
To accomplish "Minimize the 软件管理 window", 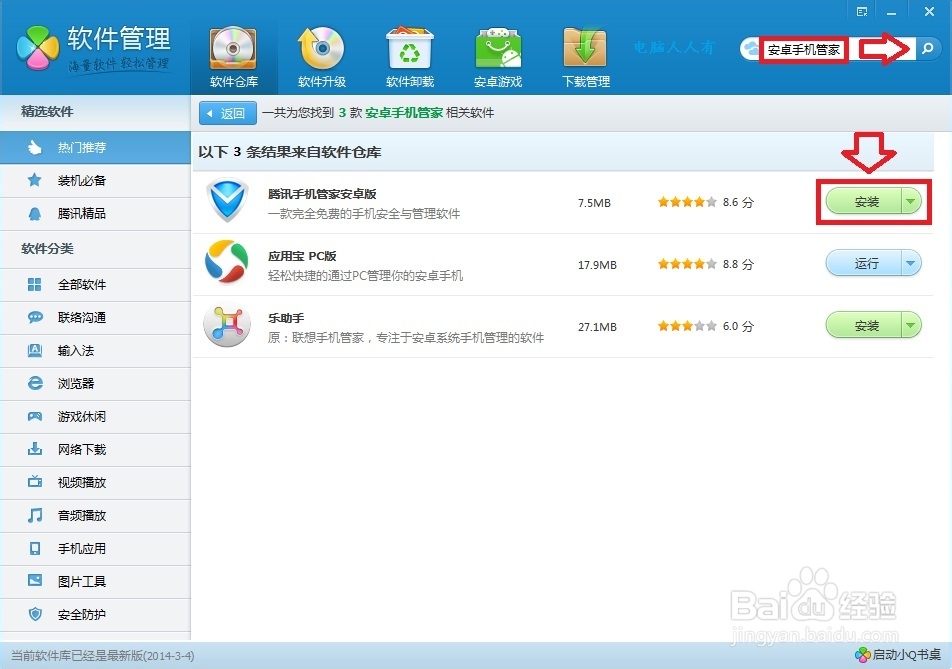I will click(891, 12).
